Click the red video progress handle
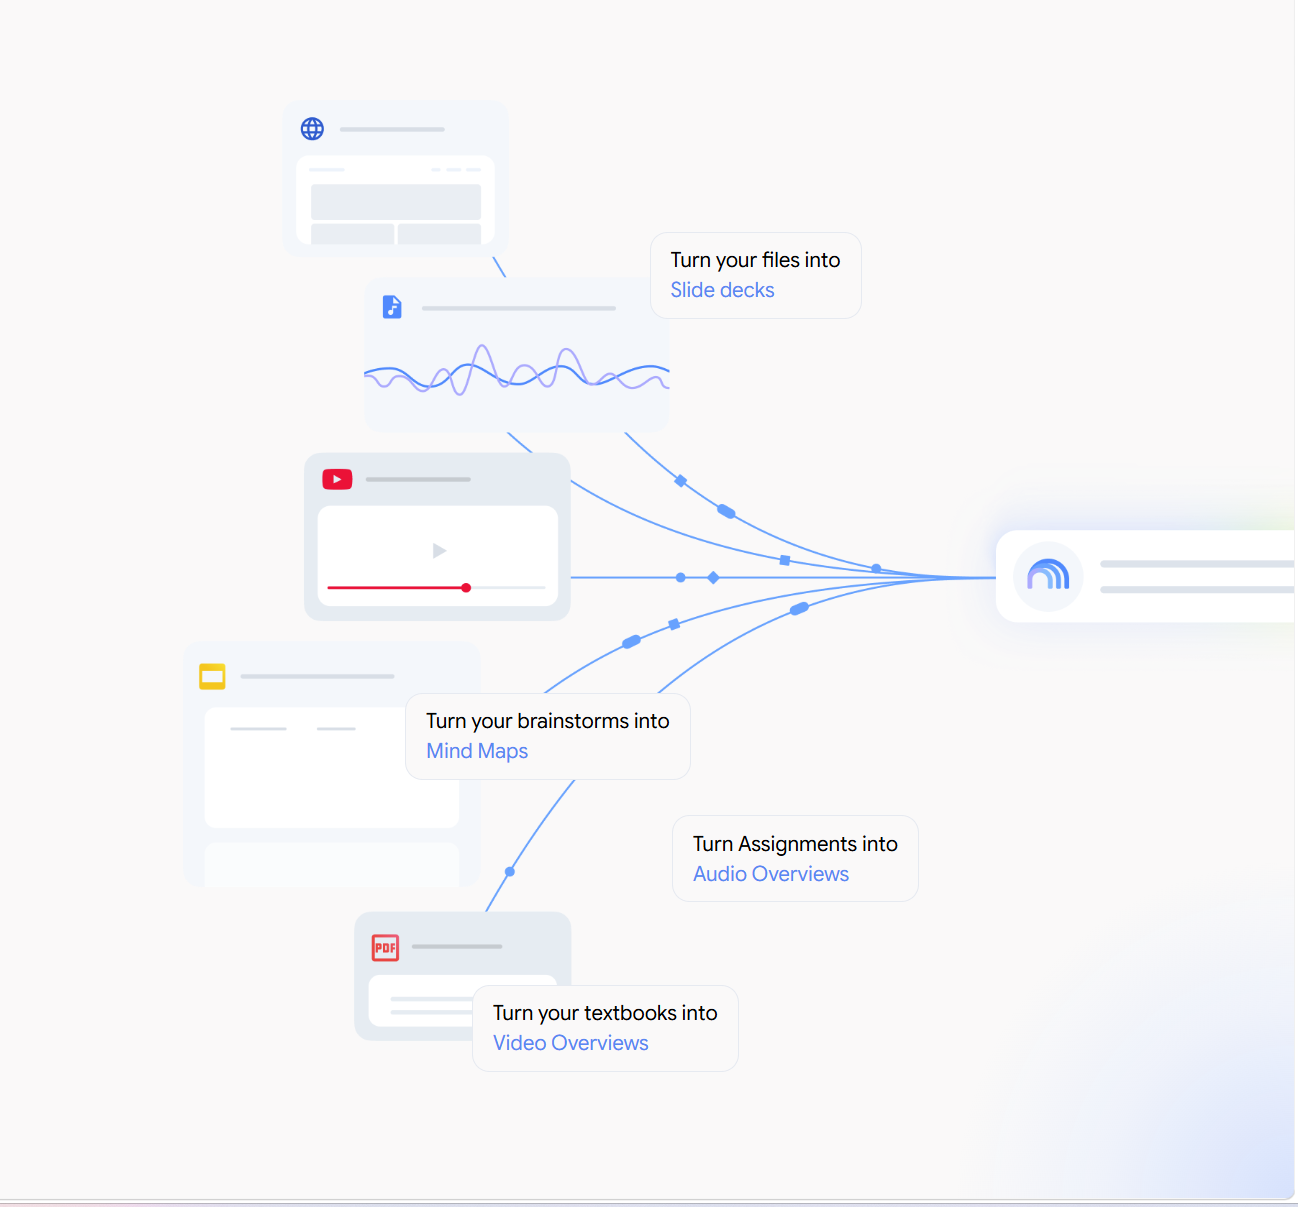Screen dimensions: 1298x1207 pos(466,588)
